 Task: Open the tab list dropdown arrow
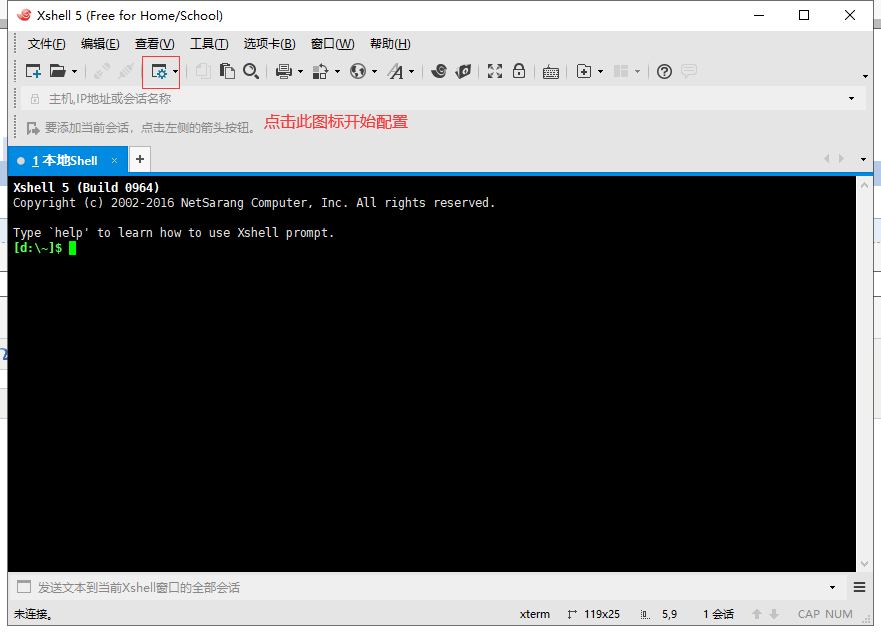(x=864, y=160)
